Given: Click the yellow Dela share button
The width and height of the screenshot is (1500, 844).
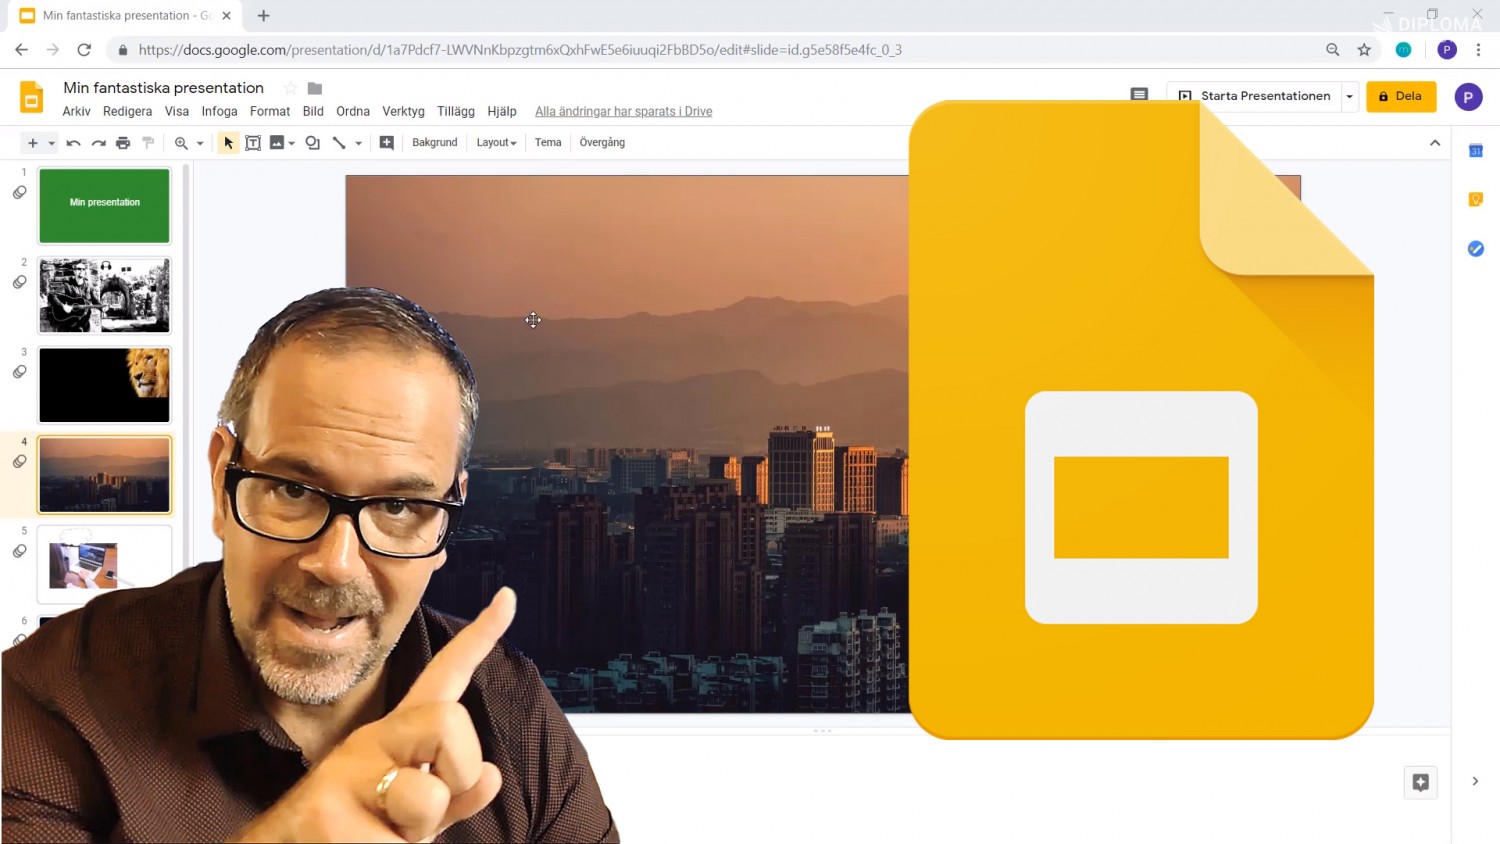Looking at the screenshot, I should pyautogui.click(x=1401, y=96).
